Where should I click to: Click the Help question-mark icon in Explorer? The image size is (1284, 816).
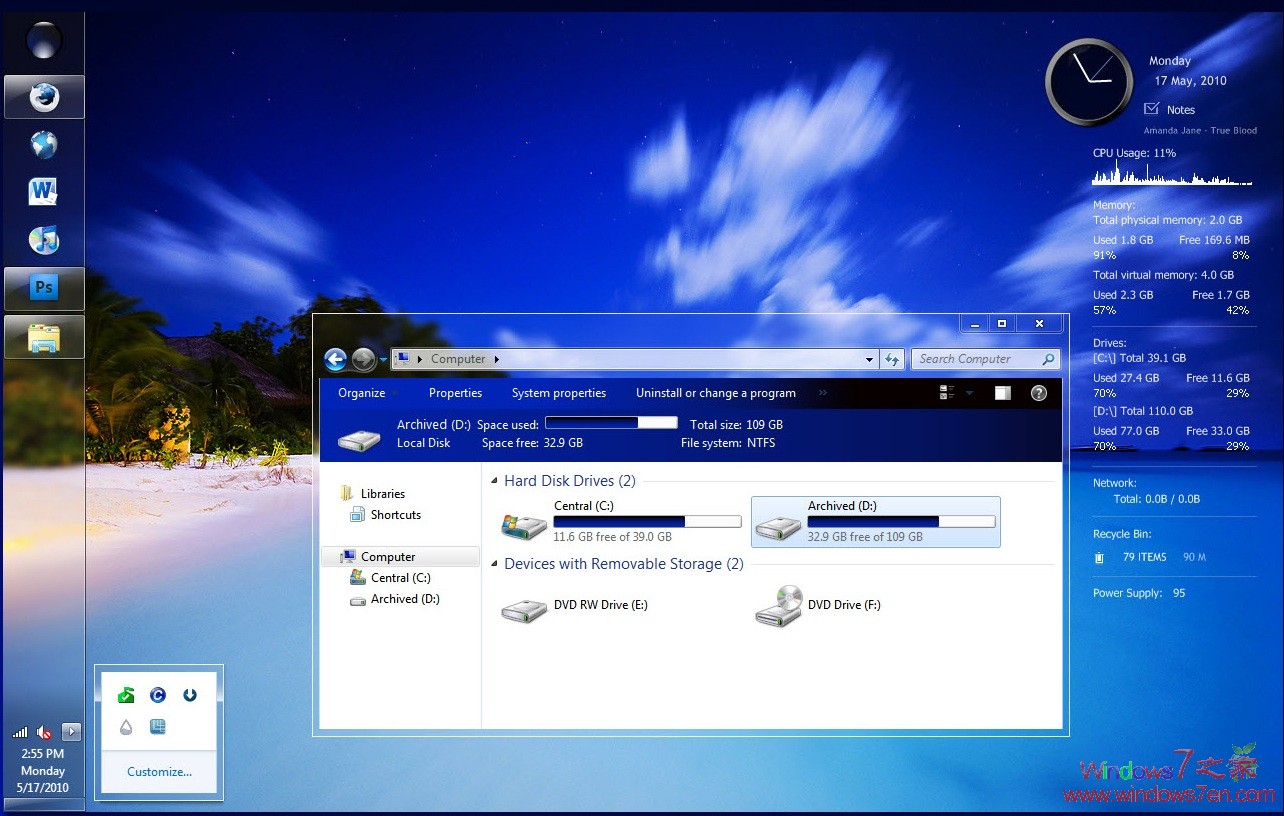point(1038,393)
